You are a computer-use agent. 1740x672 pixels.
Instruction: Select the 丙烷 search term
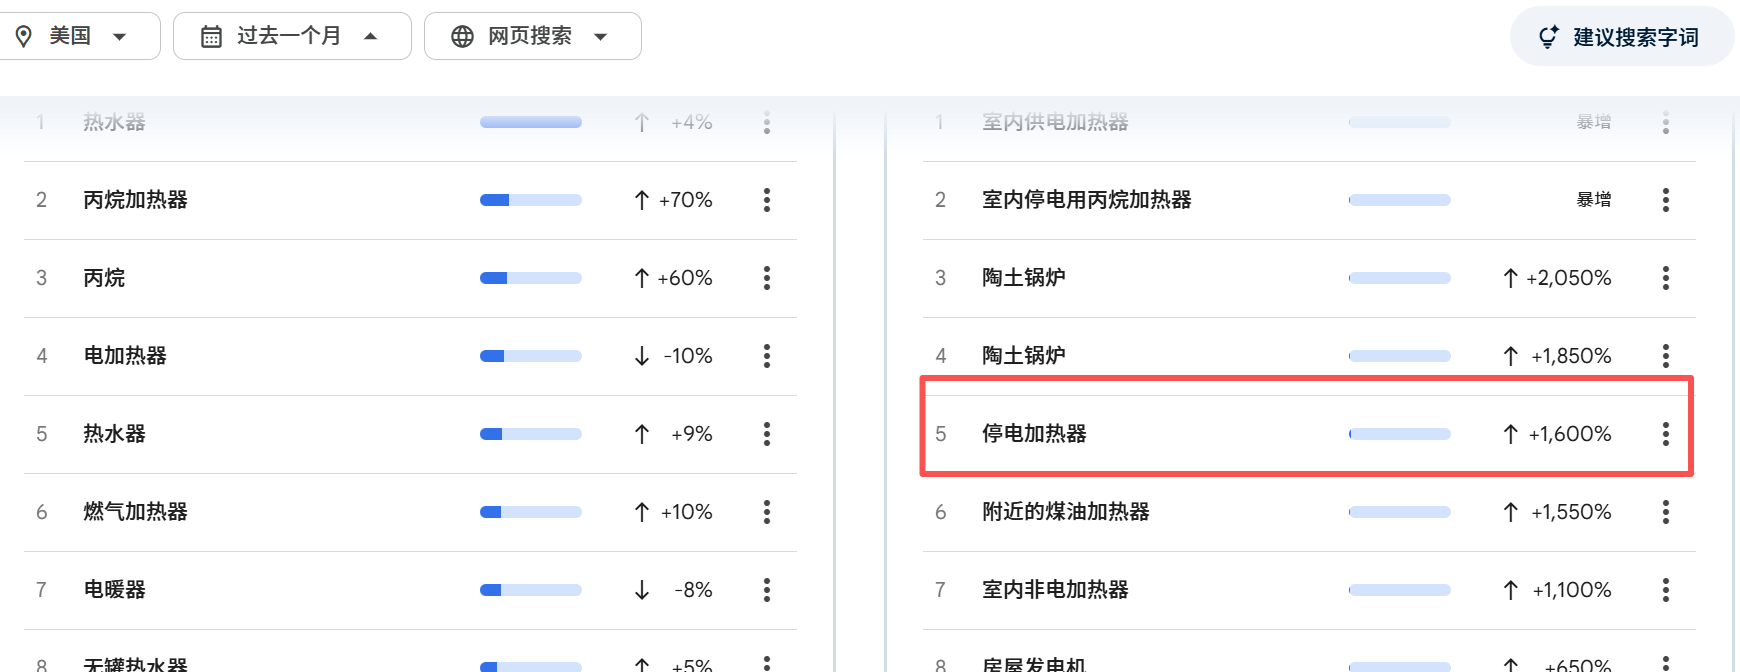104,278
